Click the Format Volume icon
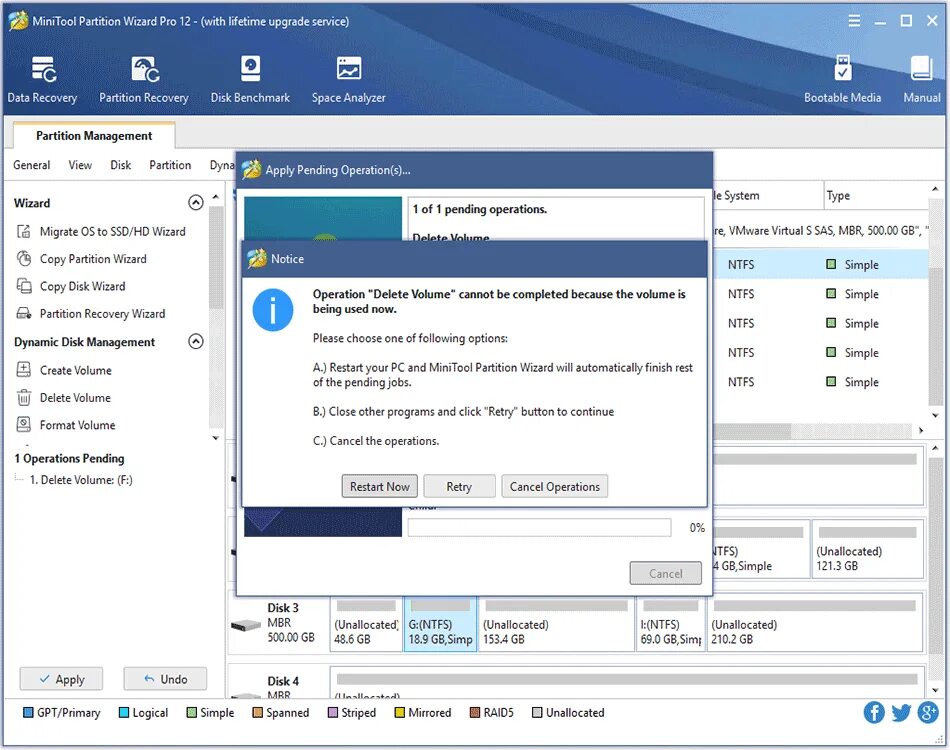 (24, 425)
